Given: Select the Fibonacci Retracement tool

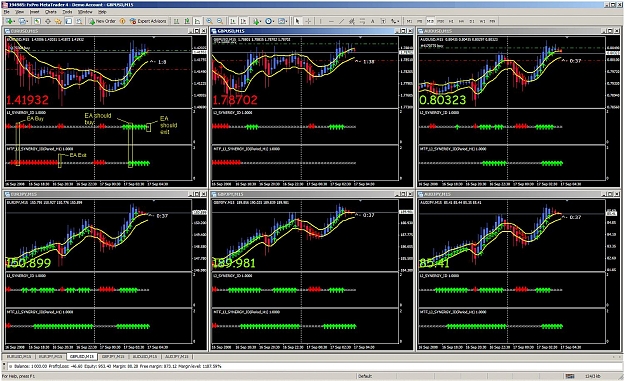Looking at the screenshot, I should (362, 21).
